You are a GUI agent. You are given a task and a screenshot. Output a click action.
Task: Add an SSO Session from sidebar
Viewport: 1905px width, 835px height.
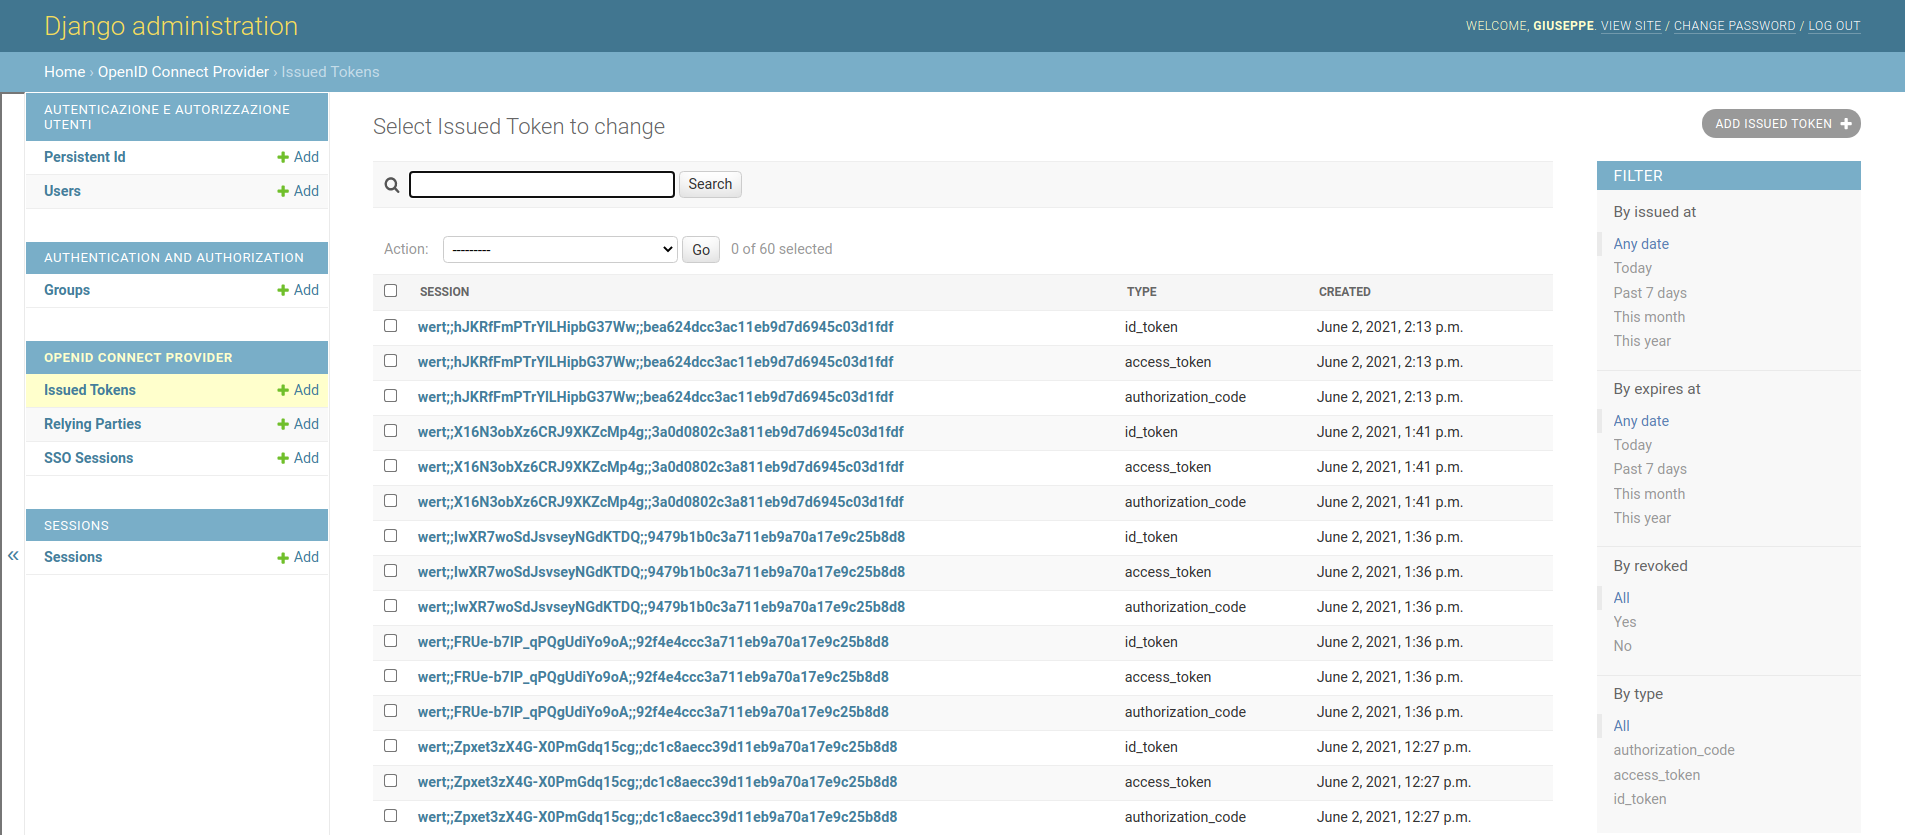pyautogui.click(x=298, y=458)
